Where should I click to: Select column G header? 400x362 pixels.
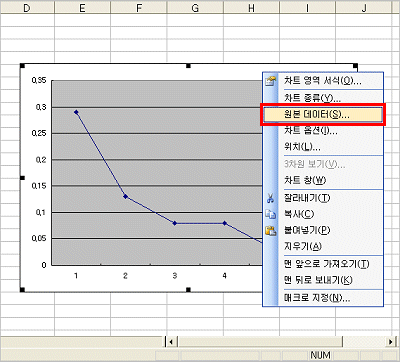coord(195,7)
